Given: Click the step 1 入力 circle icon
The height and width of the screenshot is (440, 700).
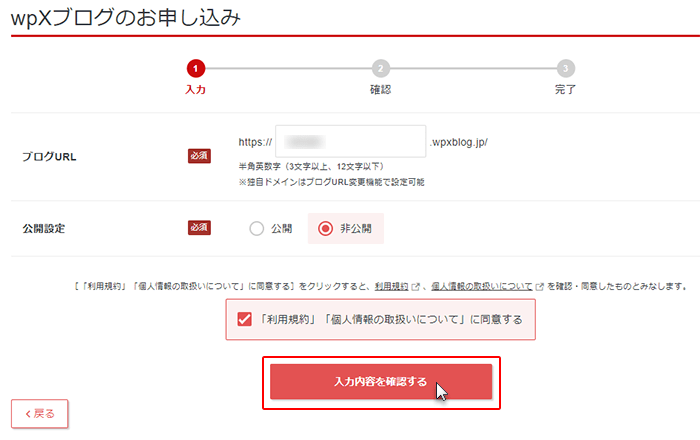Looking at the screenshot, I should [196, 68].
